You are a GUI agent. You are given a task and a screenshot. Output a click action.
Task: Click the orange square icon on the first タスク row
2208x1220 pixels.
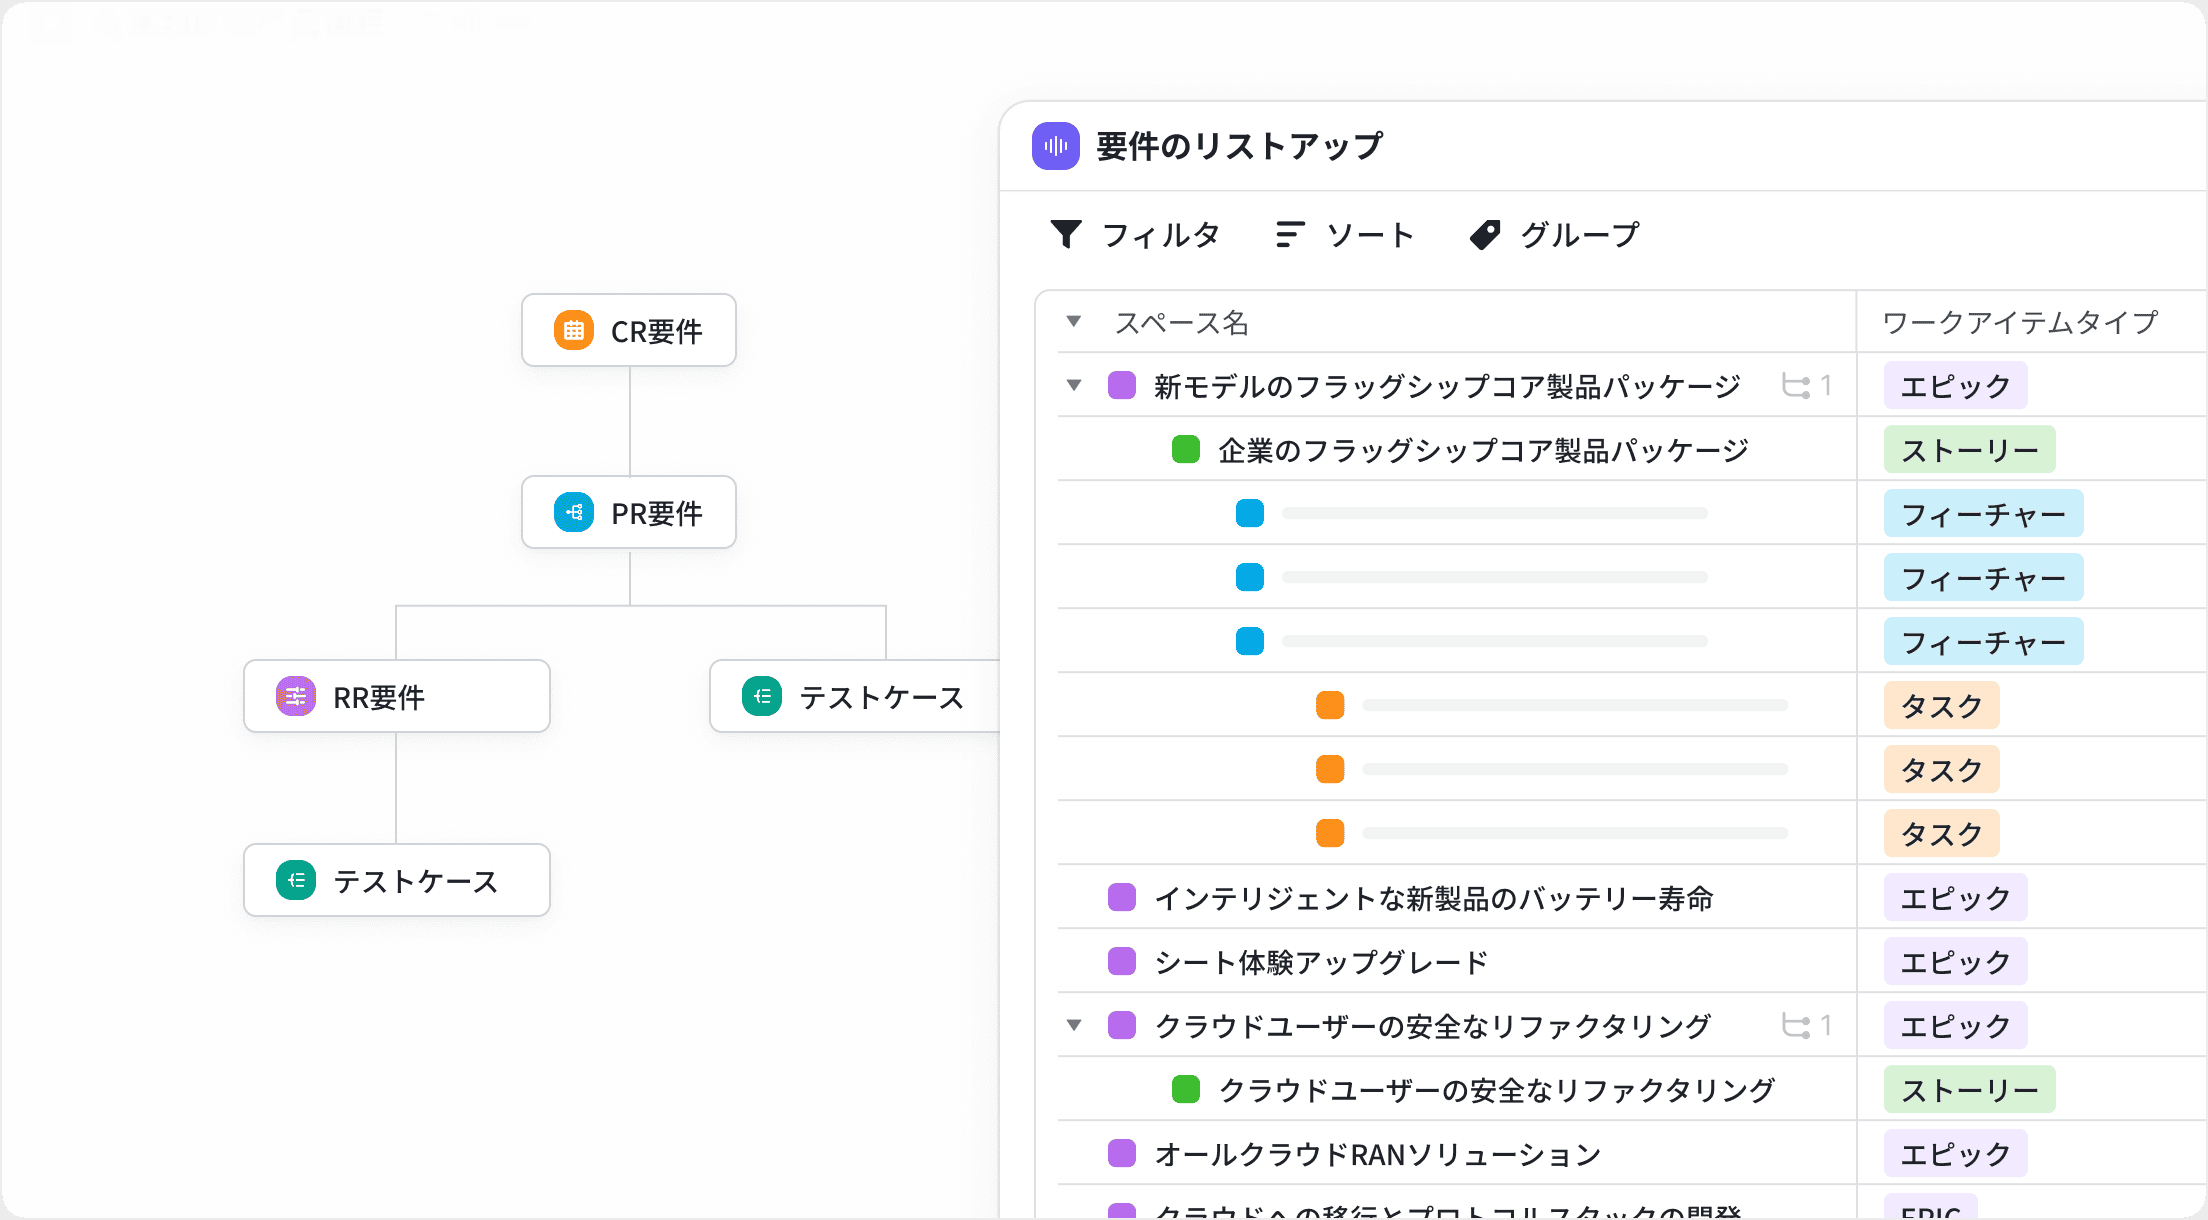click(1329, 705)
